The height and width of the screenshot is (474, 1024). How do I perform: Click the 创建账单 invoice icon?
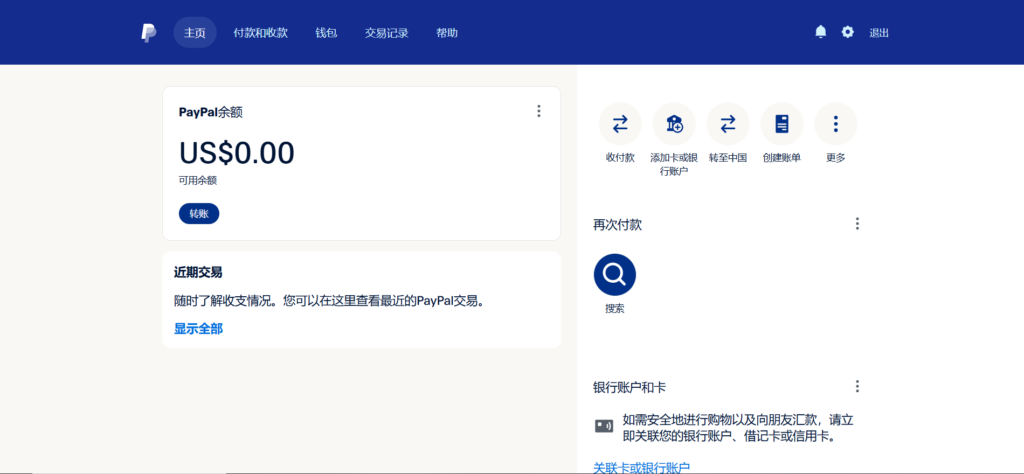[782, 124]
